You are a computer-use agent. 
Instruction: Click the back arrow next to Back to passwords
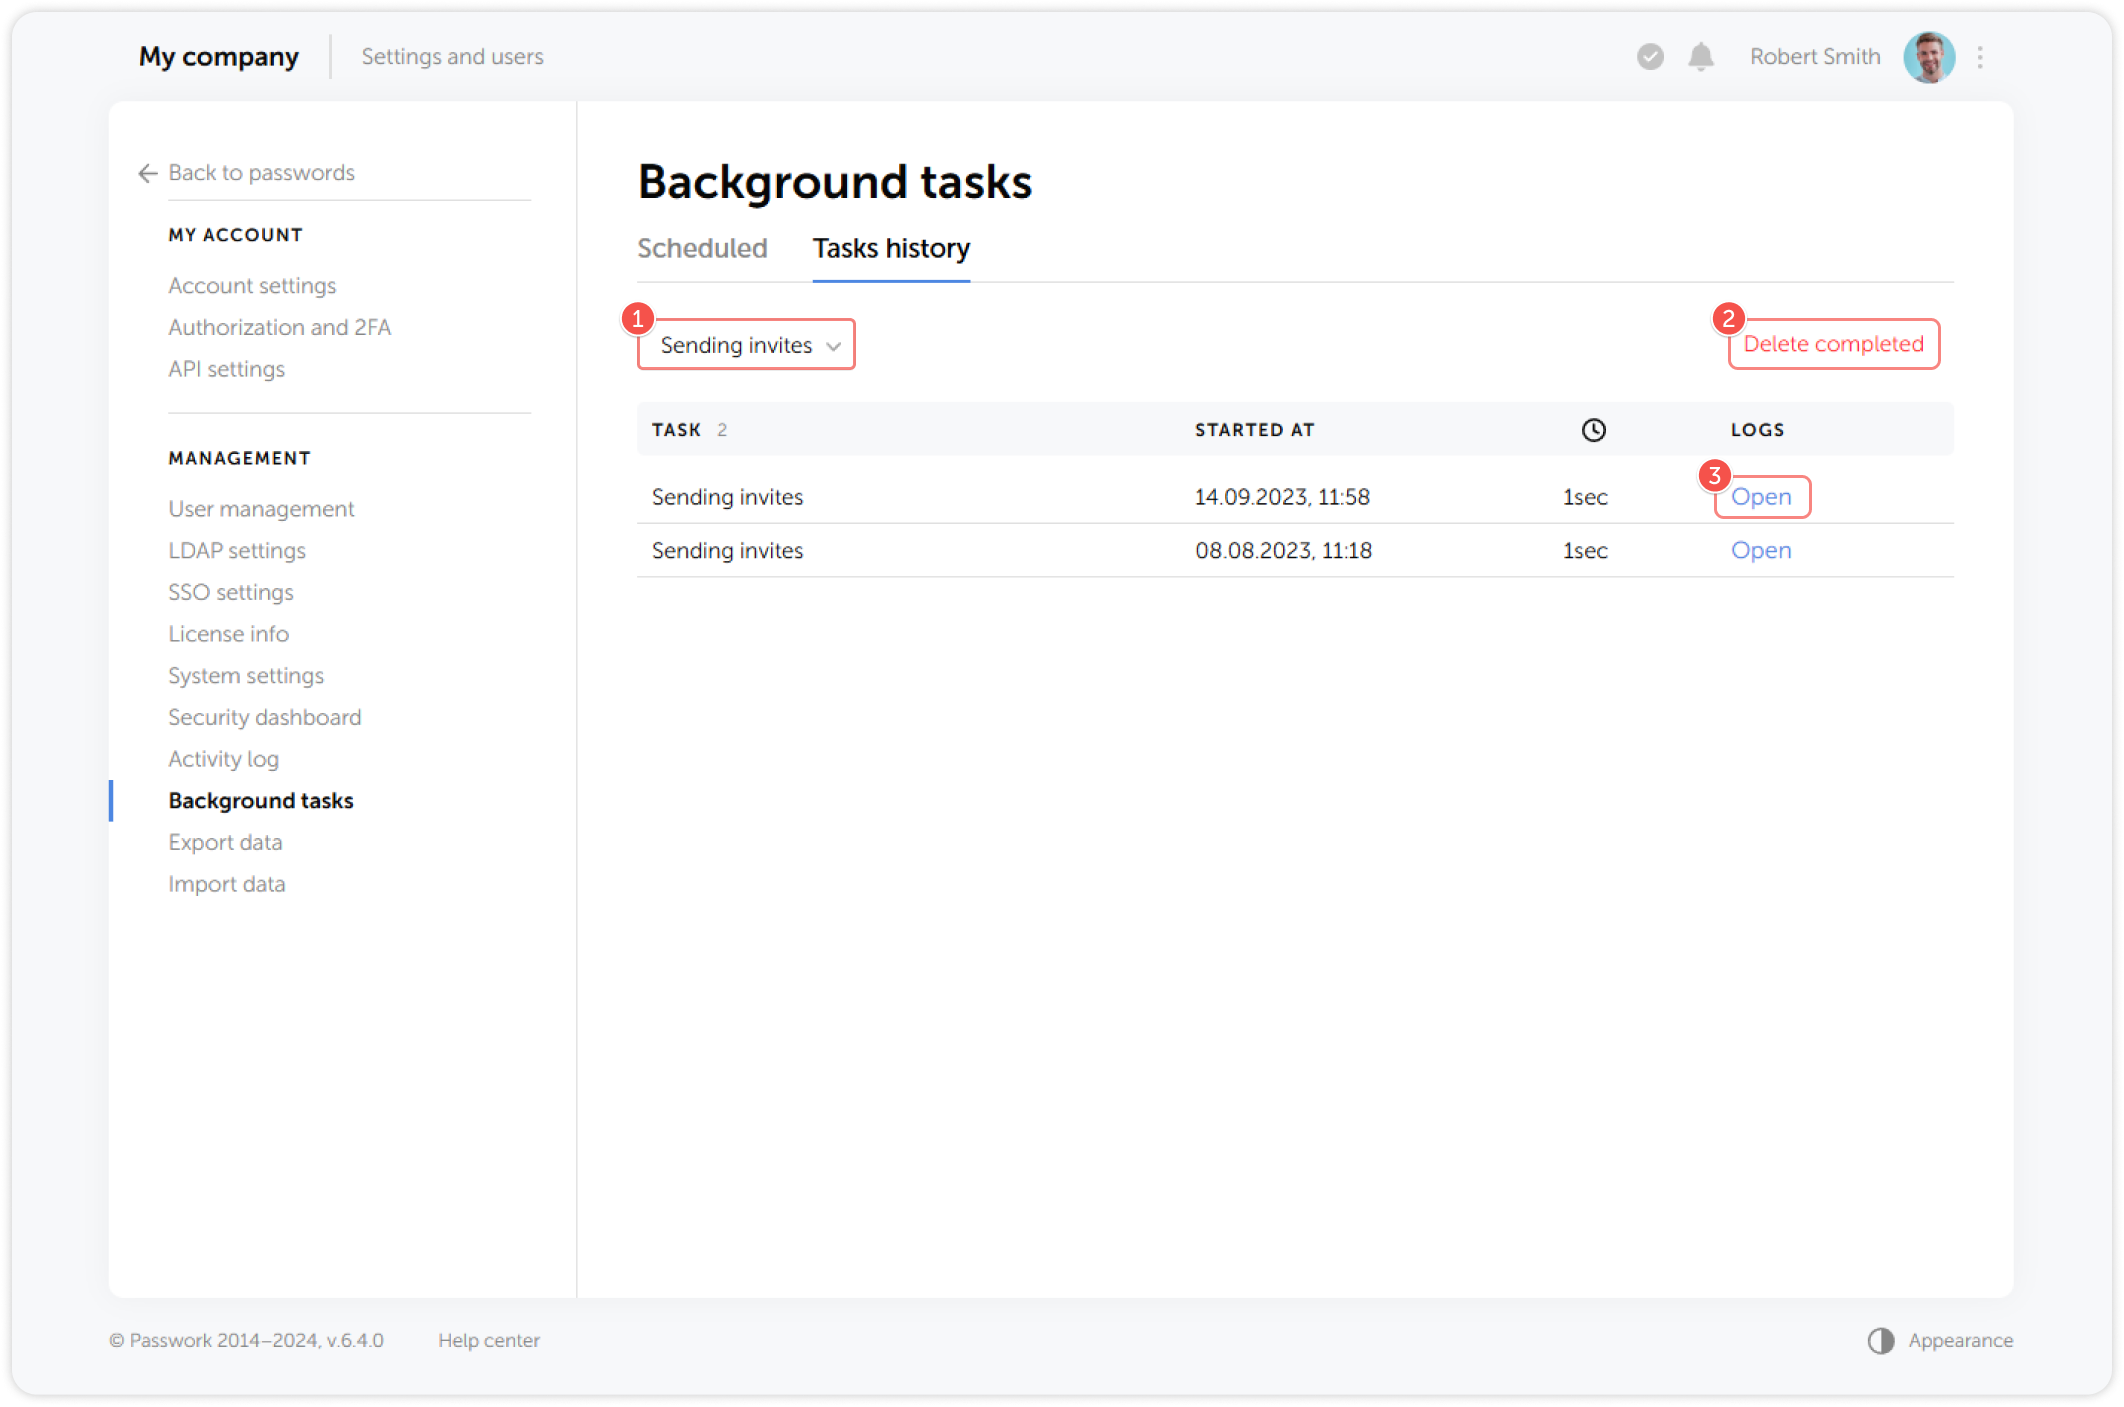[146, 173]
